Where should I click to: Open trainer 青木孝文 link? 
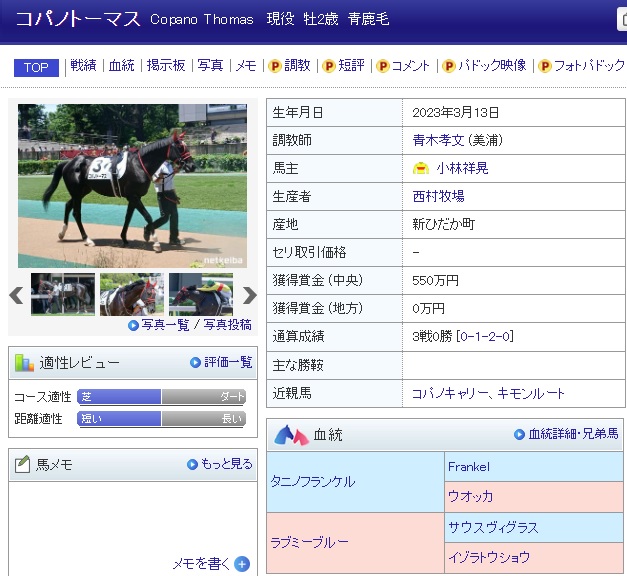pos(446,141)
